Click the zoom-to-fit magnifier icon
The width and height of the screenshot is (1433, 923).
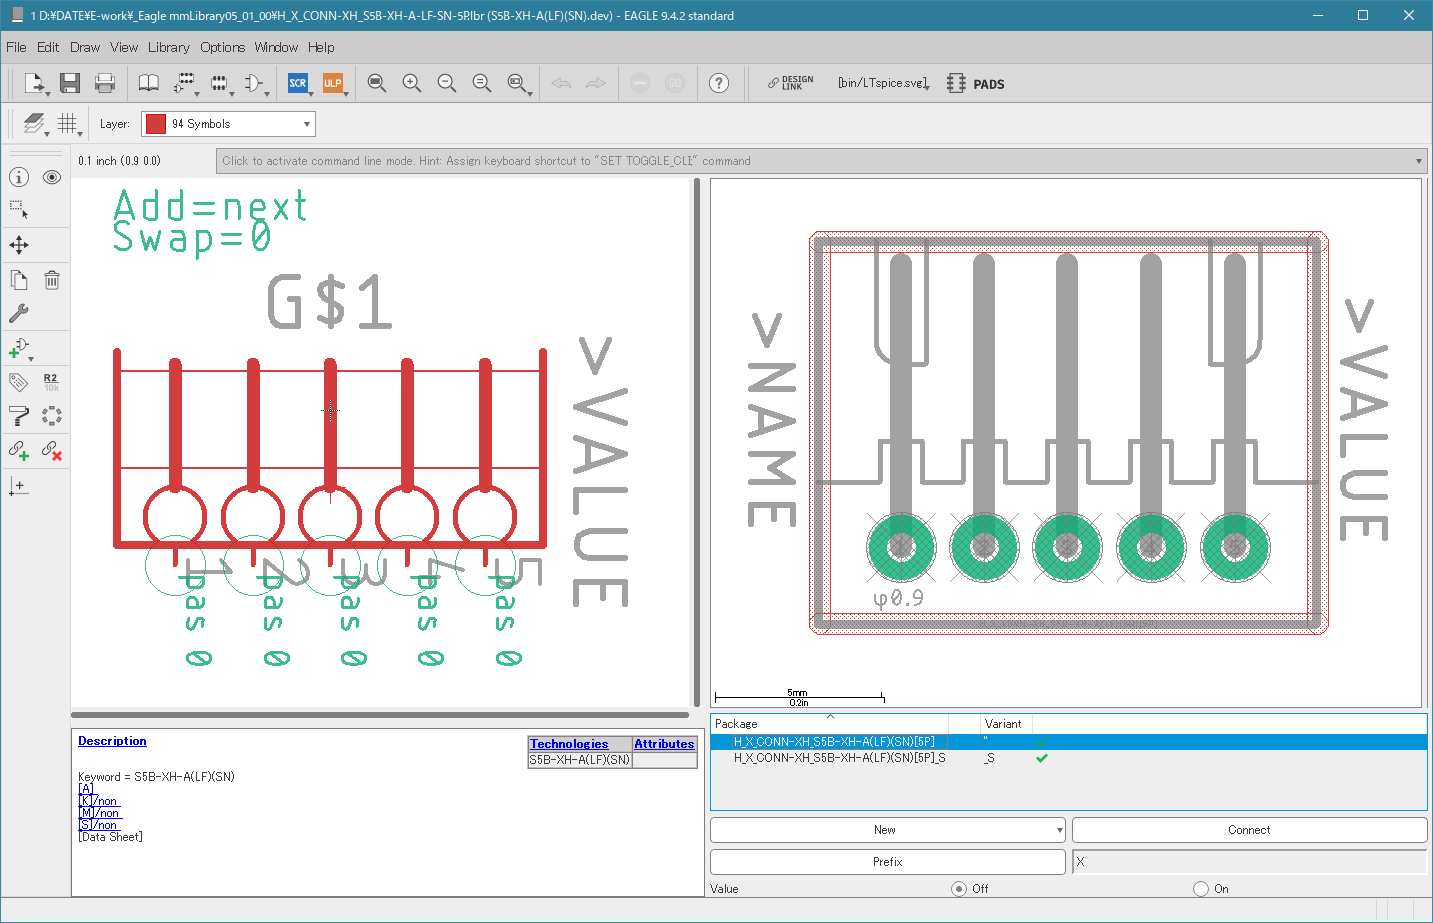tap(377, 83)
